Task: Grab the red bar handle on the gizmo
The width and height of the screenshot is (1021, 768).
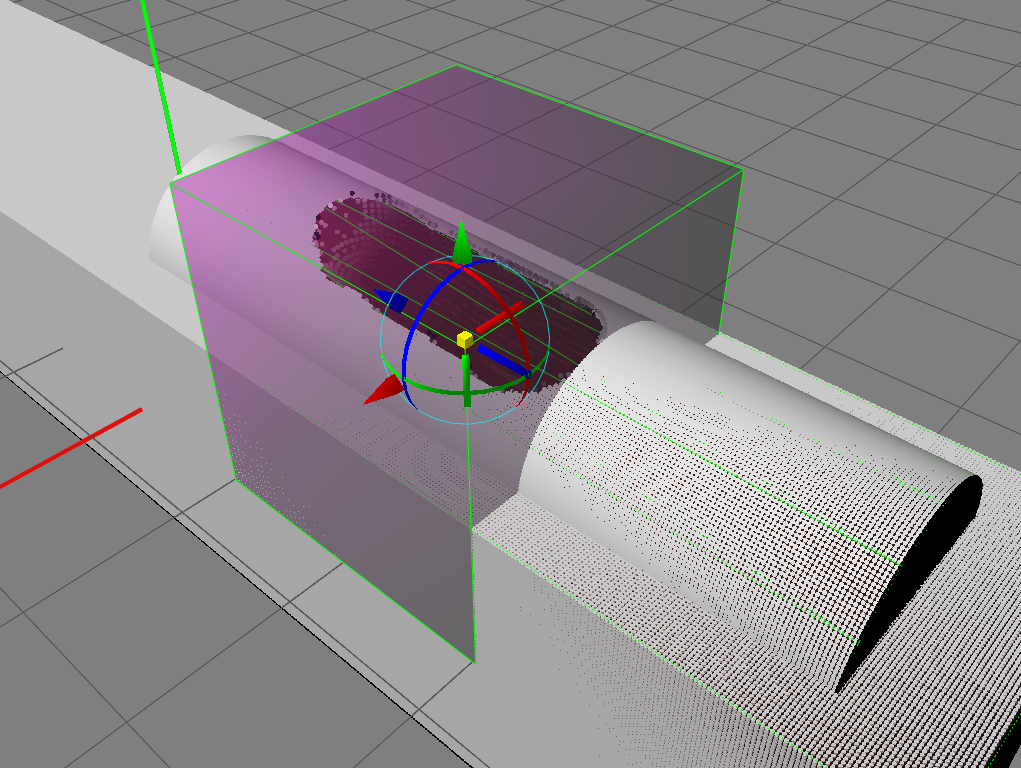Action: pyautogui.click(x=501, y=317)
